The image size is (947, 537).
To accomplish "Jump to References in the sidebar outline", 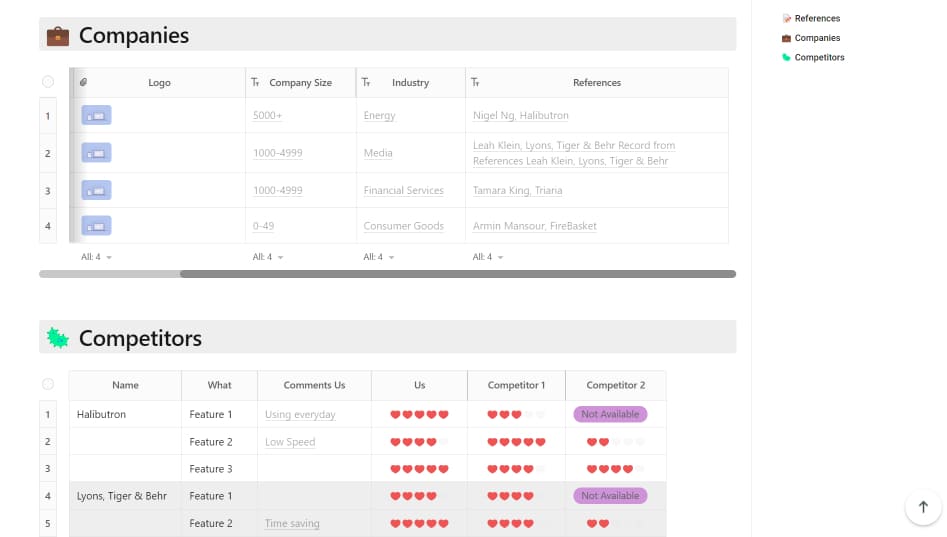I will tap(817, 19).
